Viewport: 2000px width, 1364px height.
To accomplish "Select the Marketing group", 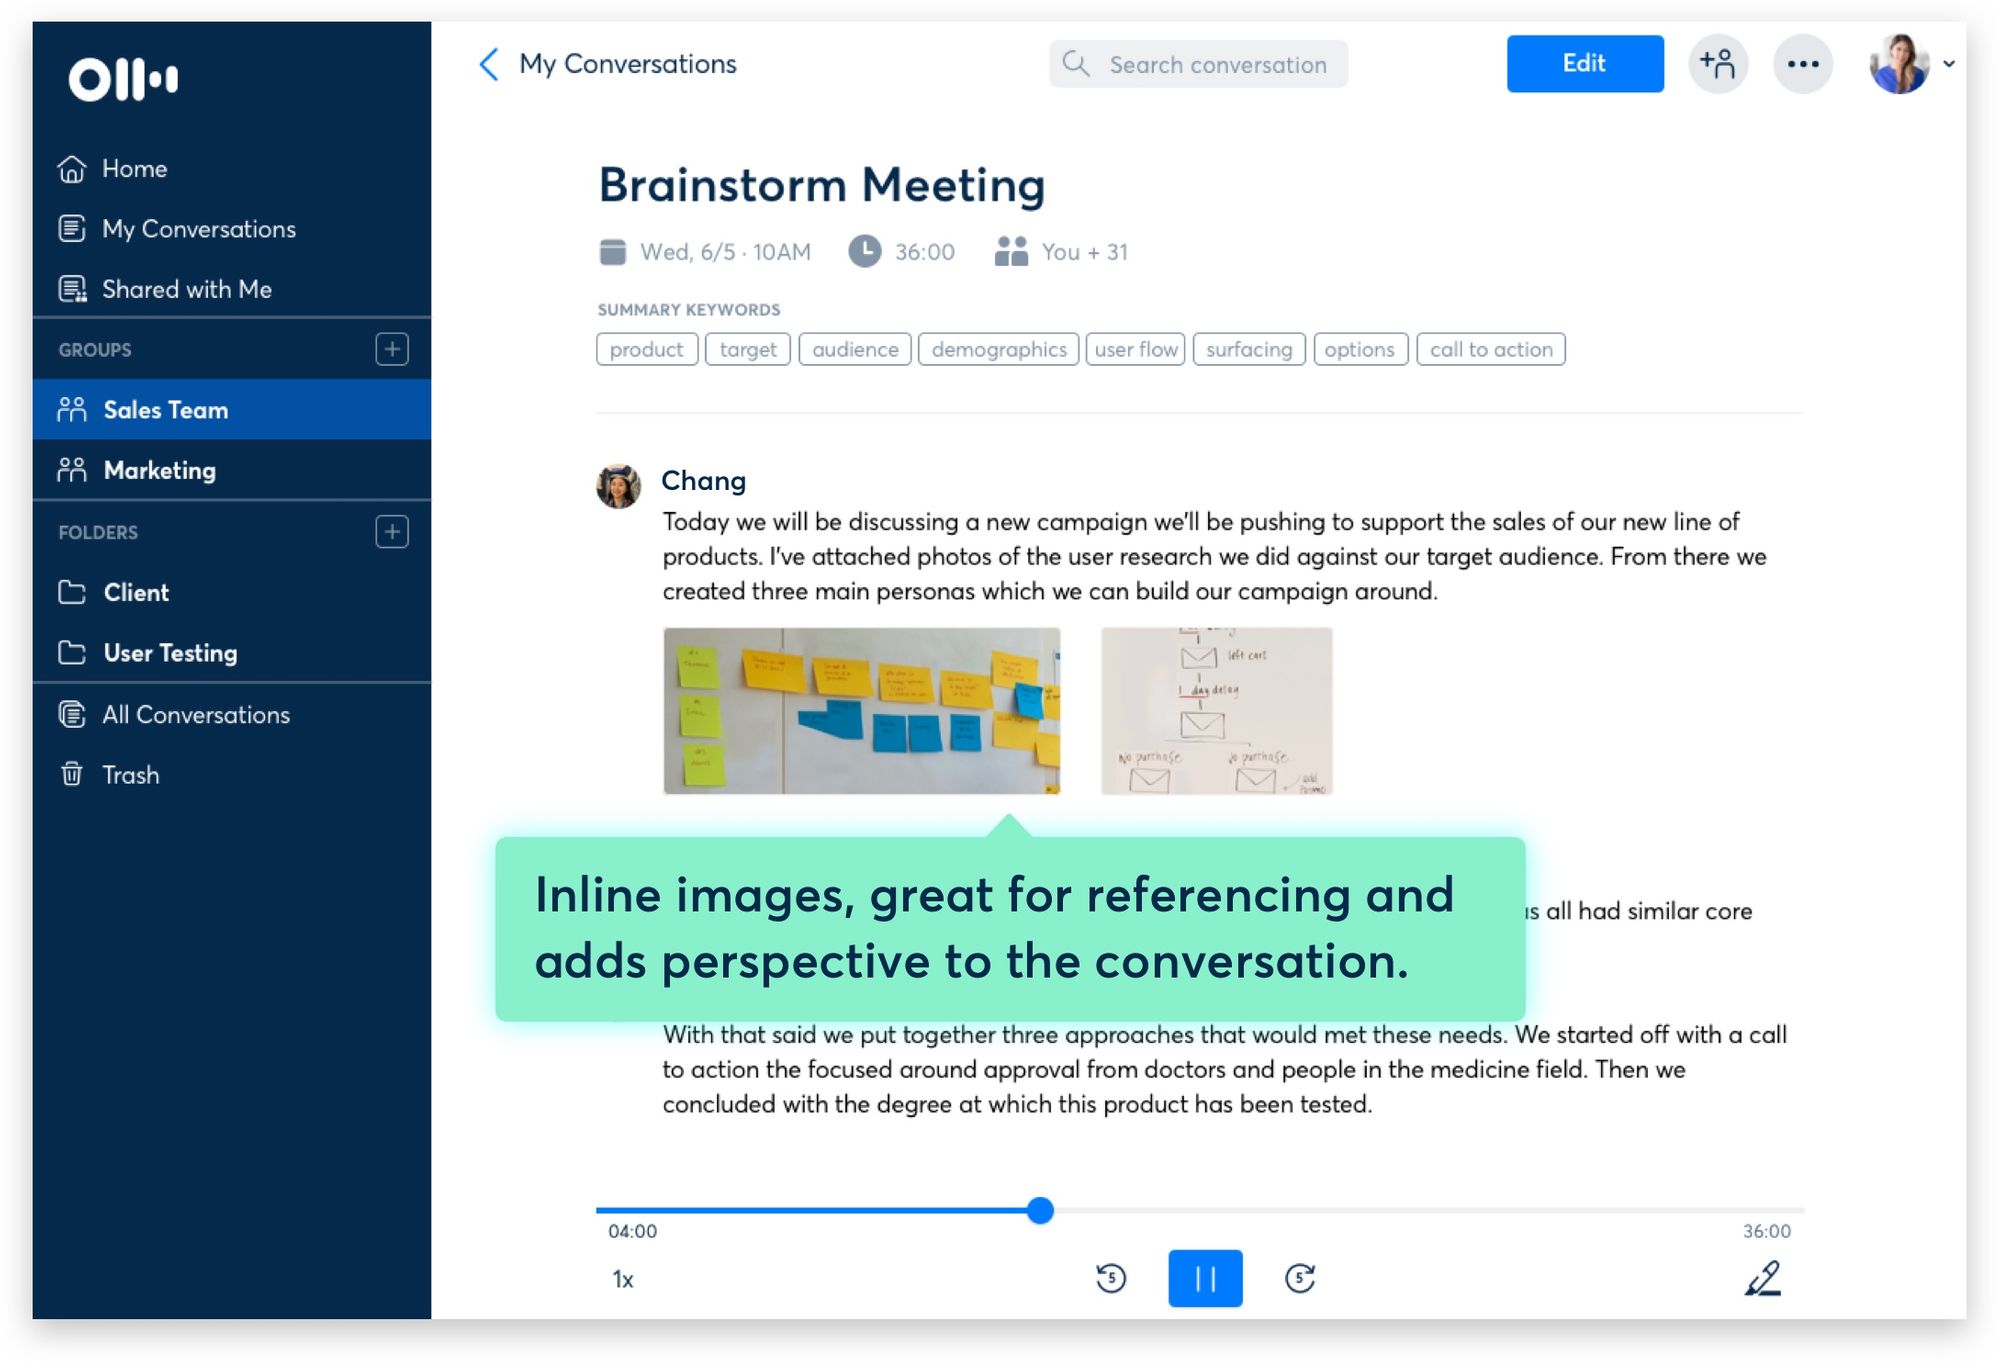I will pyautogui.click(x=160, y=470).
